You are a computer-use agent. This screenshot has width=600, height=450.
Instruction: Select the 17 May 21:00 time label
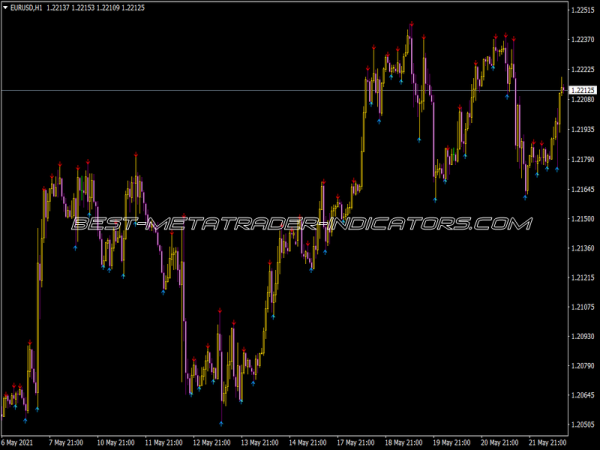pos(355,441)
